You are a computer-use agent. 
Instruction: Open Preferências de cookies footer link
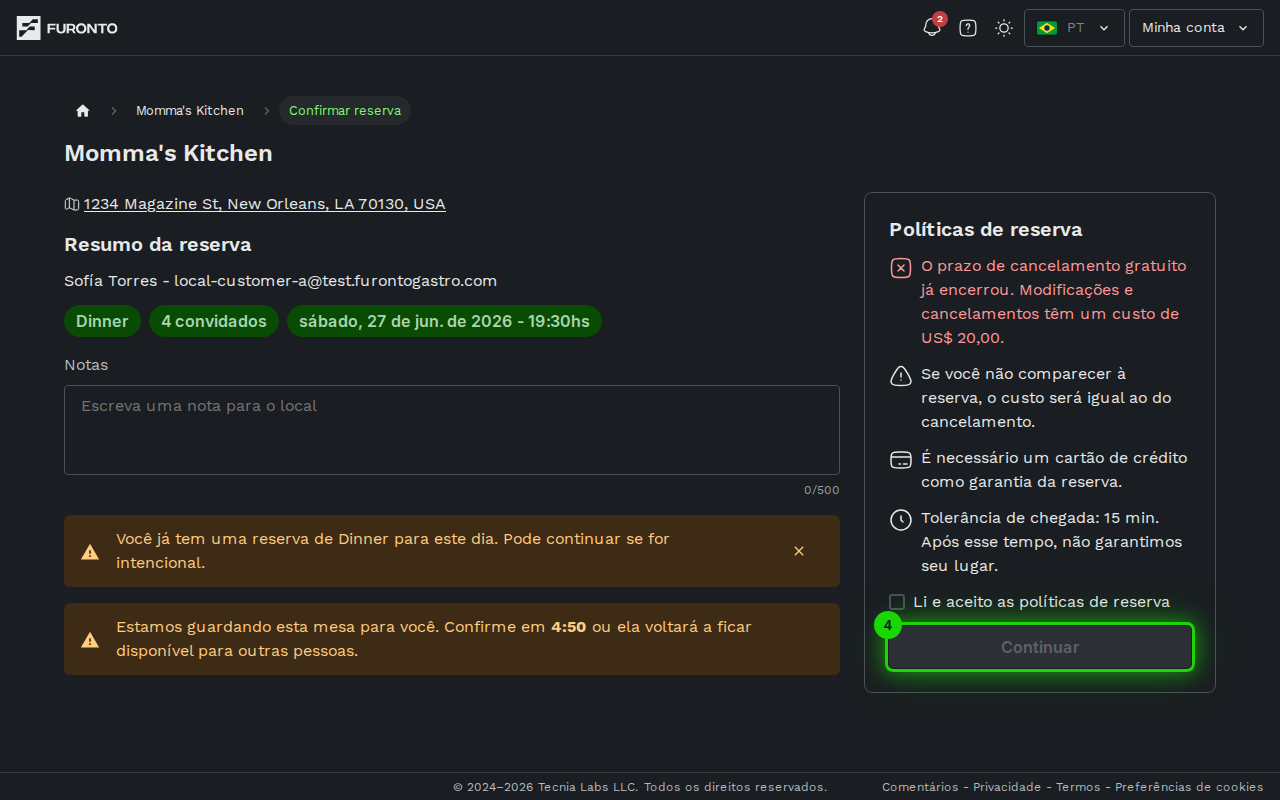(1189, 787)
